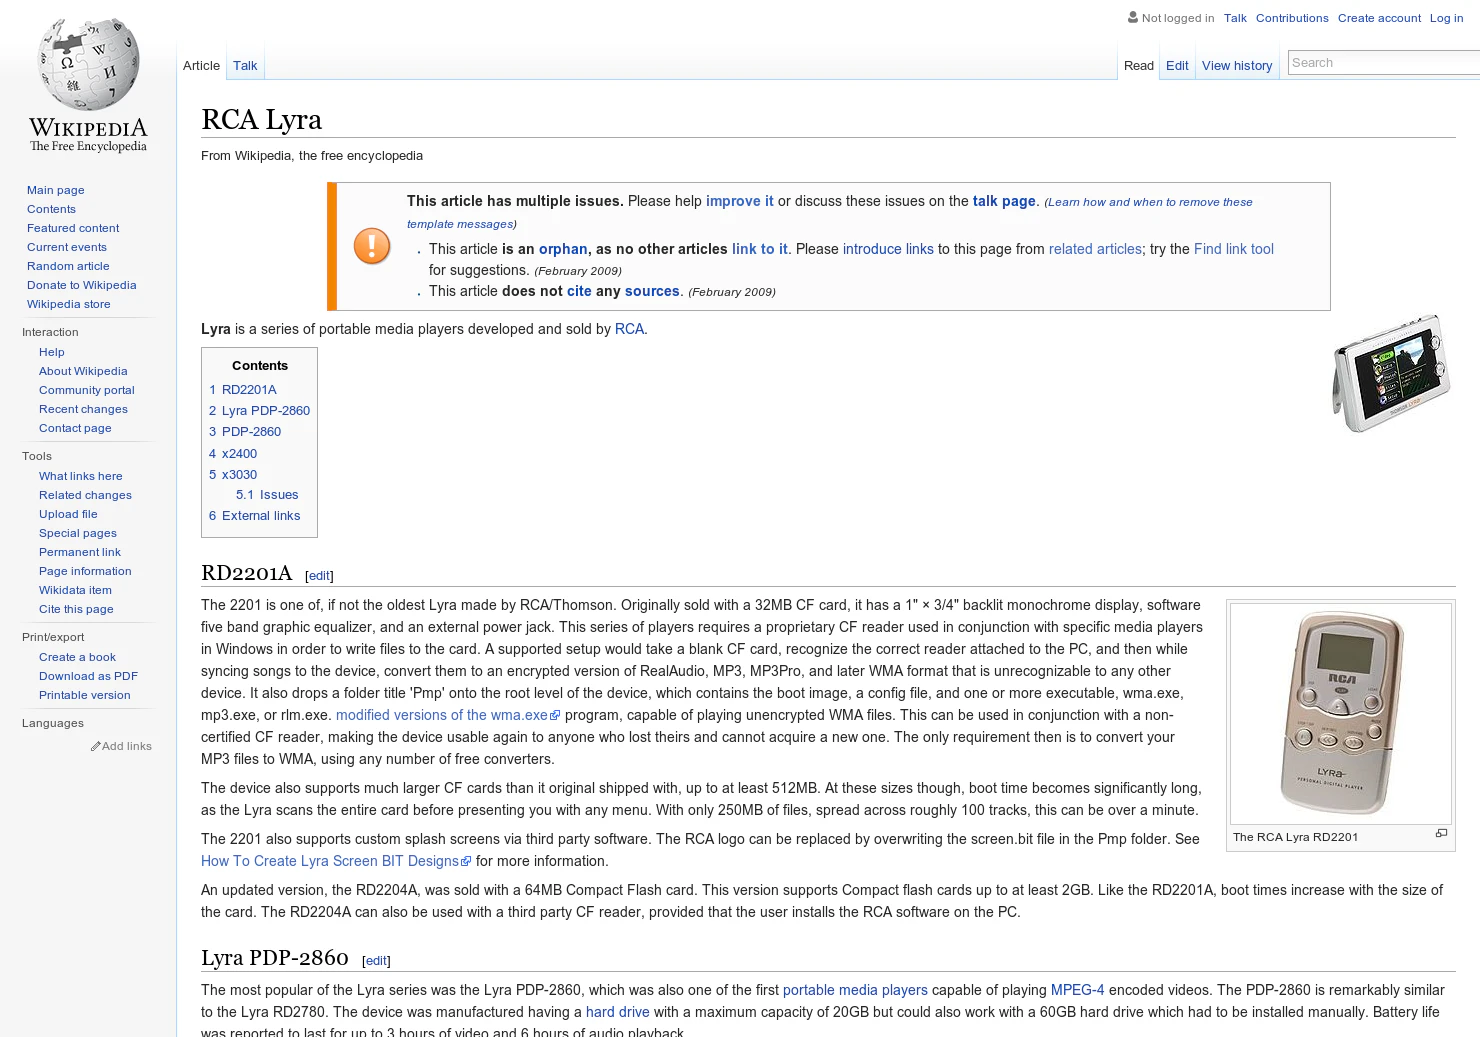1480x1037 pixels.
Task: Click the Permanent link tool
Action: [x=80, y=552]
